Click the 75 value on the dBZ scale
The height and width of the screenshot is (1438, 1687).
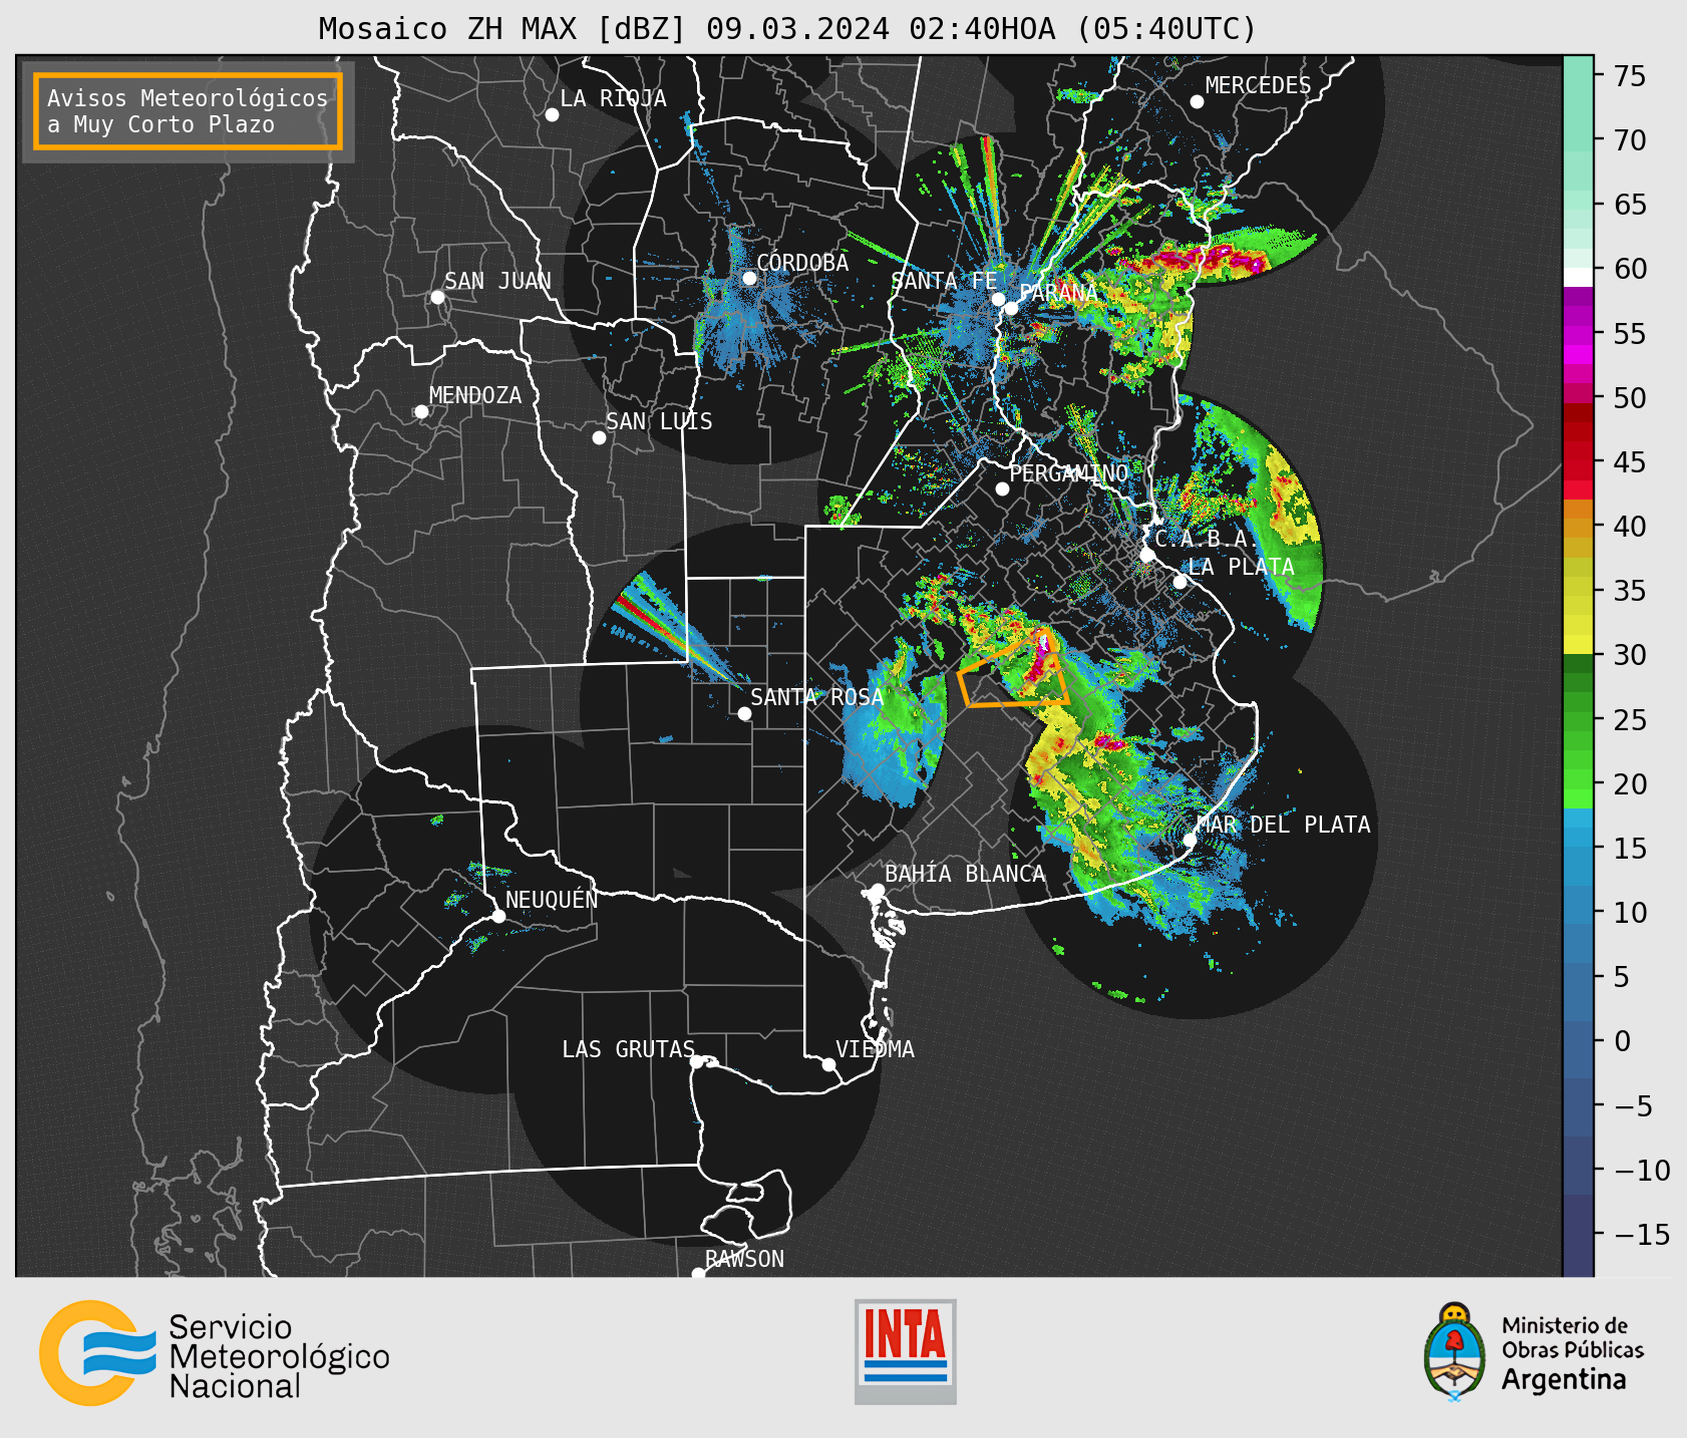[1630, 76]
